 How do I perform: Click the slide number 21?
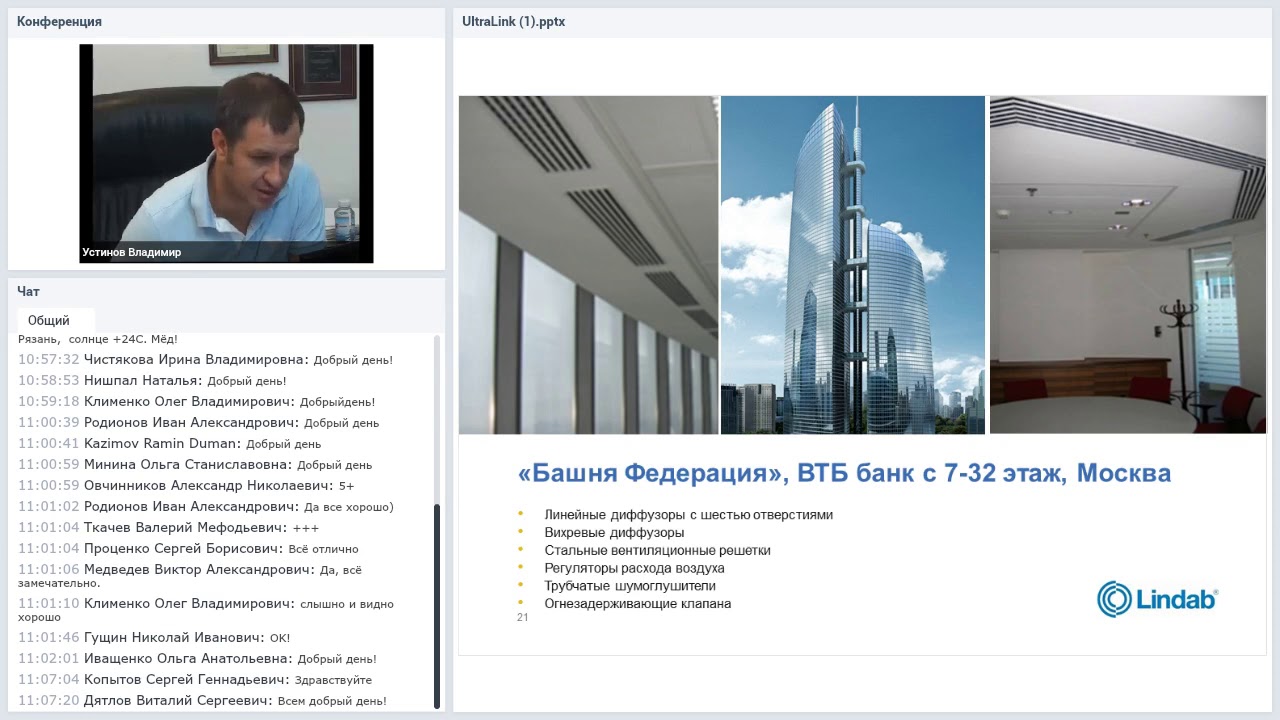click(522, 617)
